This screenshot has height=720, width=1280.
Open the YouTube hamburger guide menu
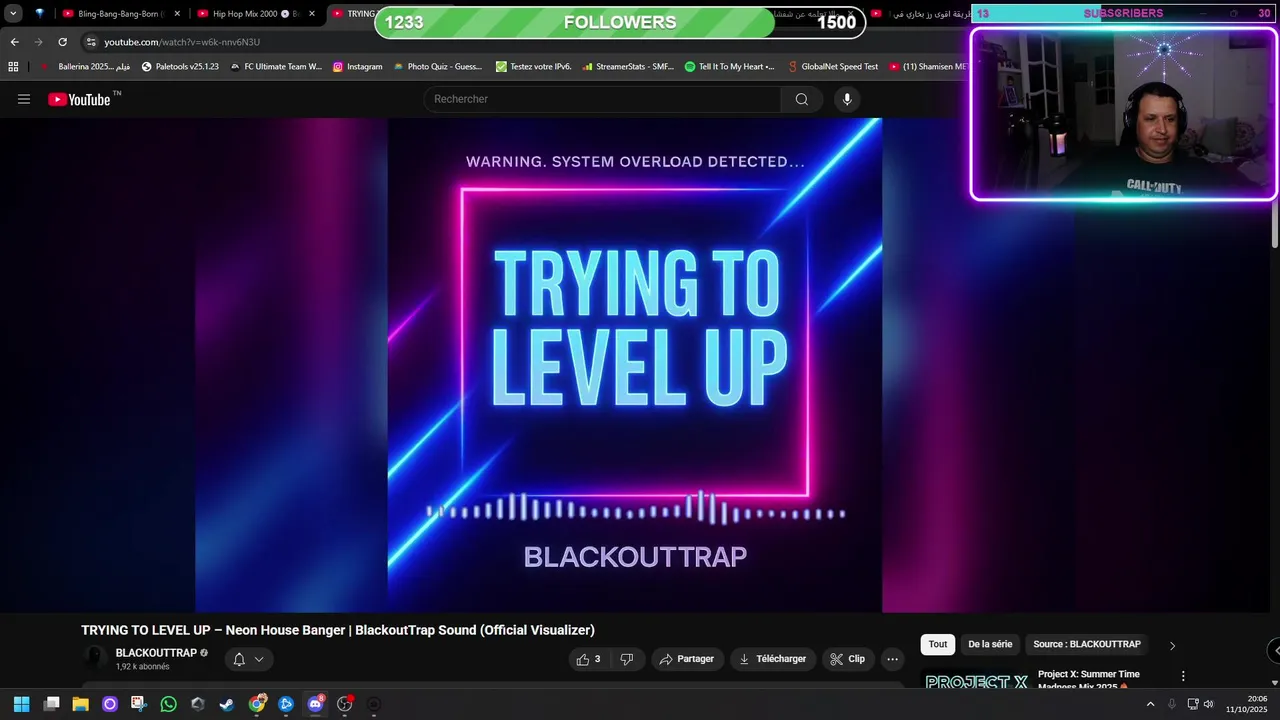click(24, 99)
